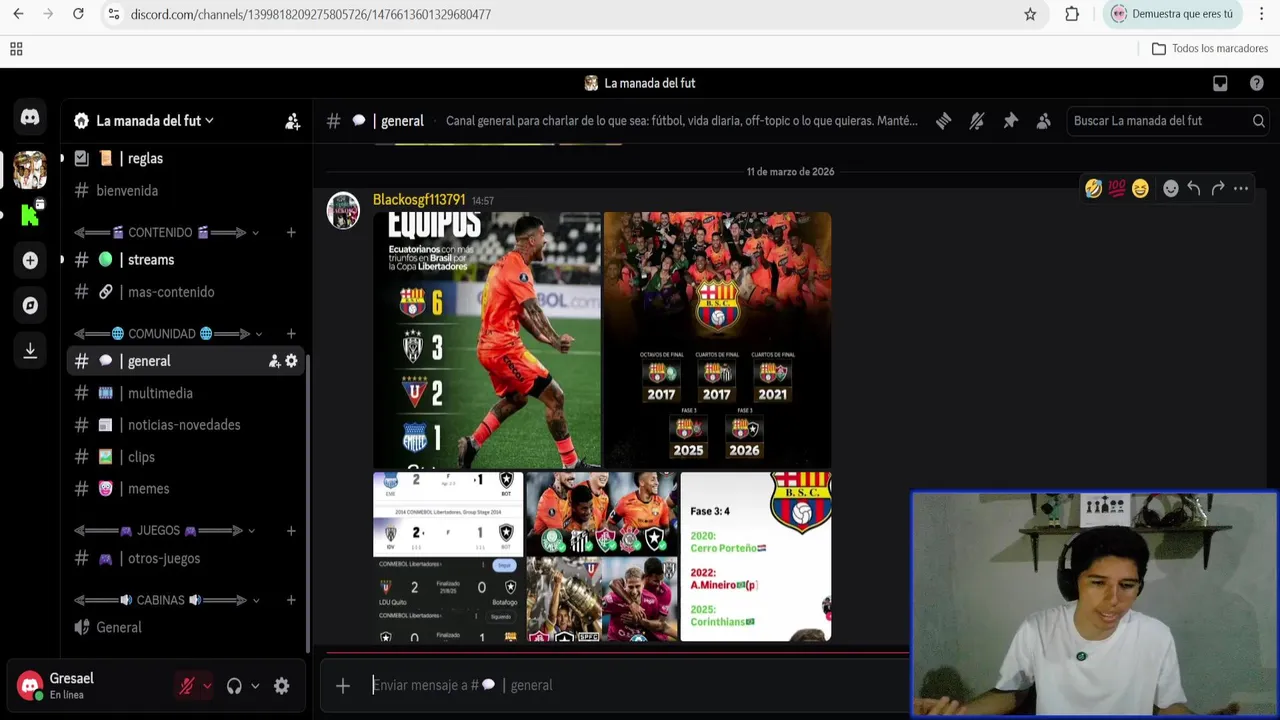Reply to Blackosgf113791's message
This screenshot has height=720, width=1280.
tap(1194, 188)
